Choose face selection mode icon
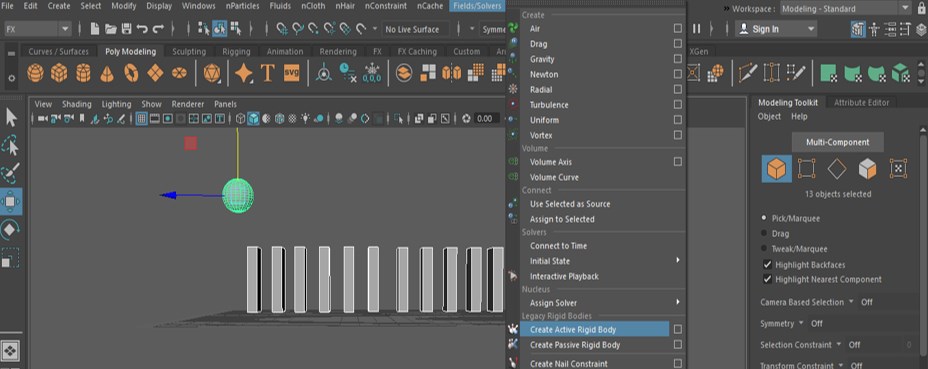The width and height of the screenshot is (928, 369). click(x=867, y=169)
